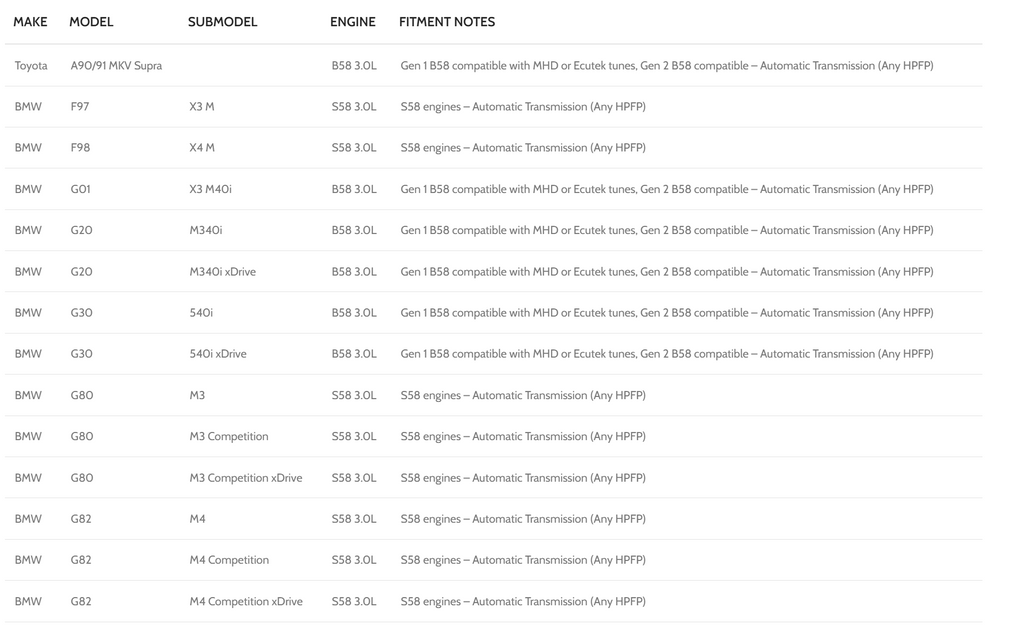Click the X4 M submodel cell
Viewport: 1024px width, 637px height.
(202, 148)
